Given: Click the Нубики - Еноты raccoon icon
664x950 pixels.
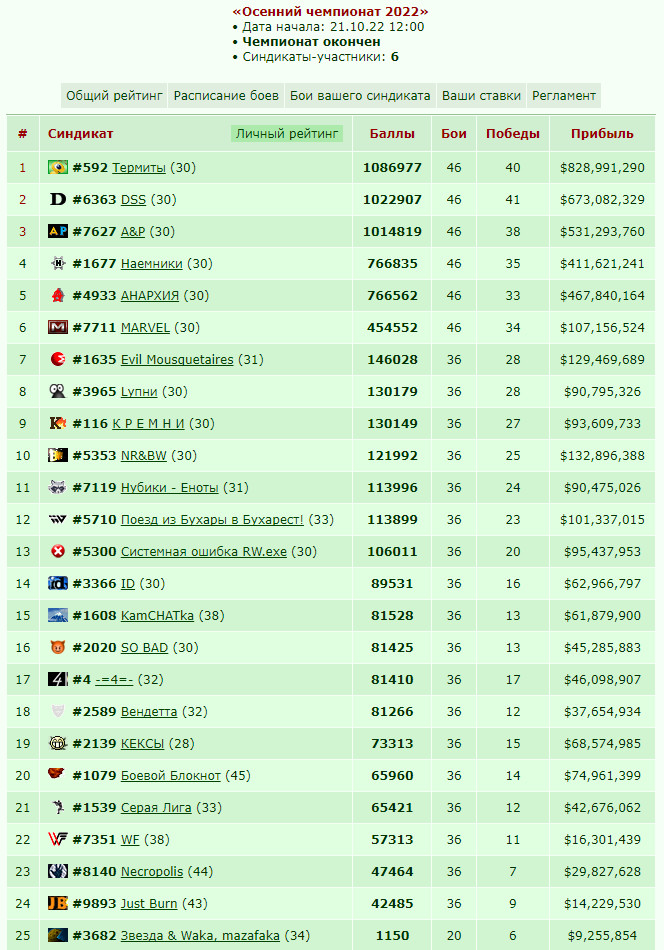Looking at the screenshot, I should click(58, 487).
